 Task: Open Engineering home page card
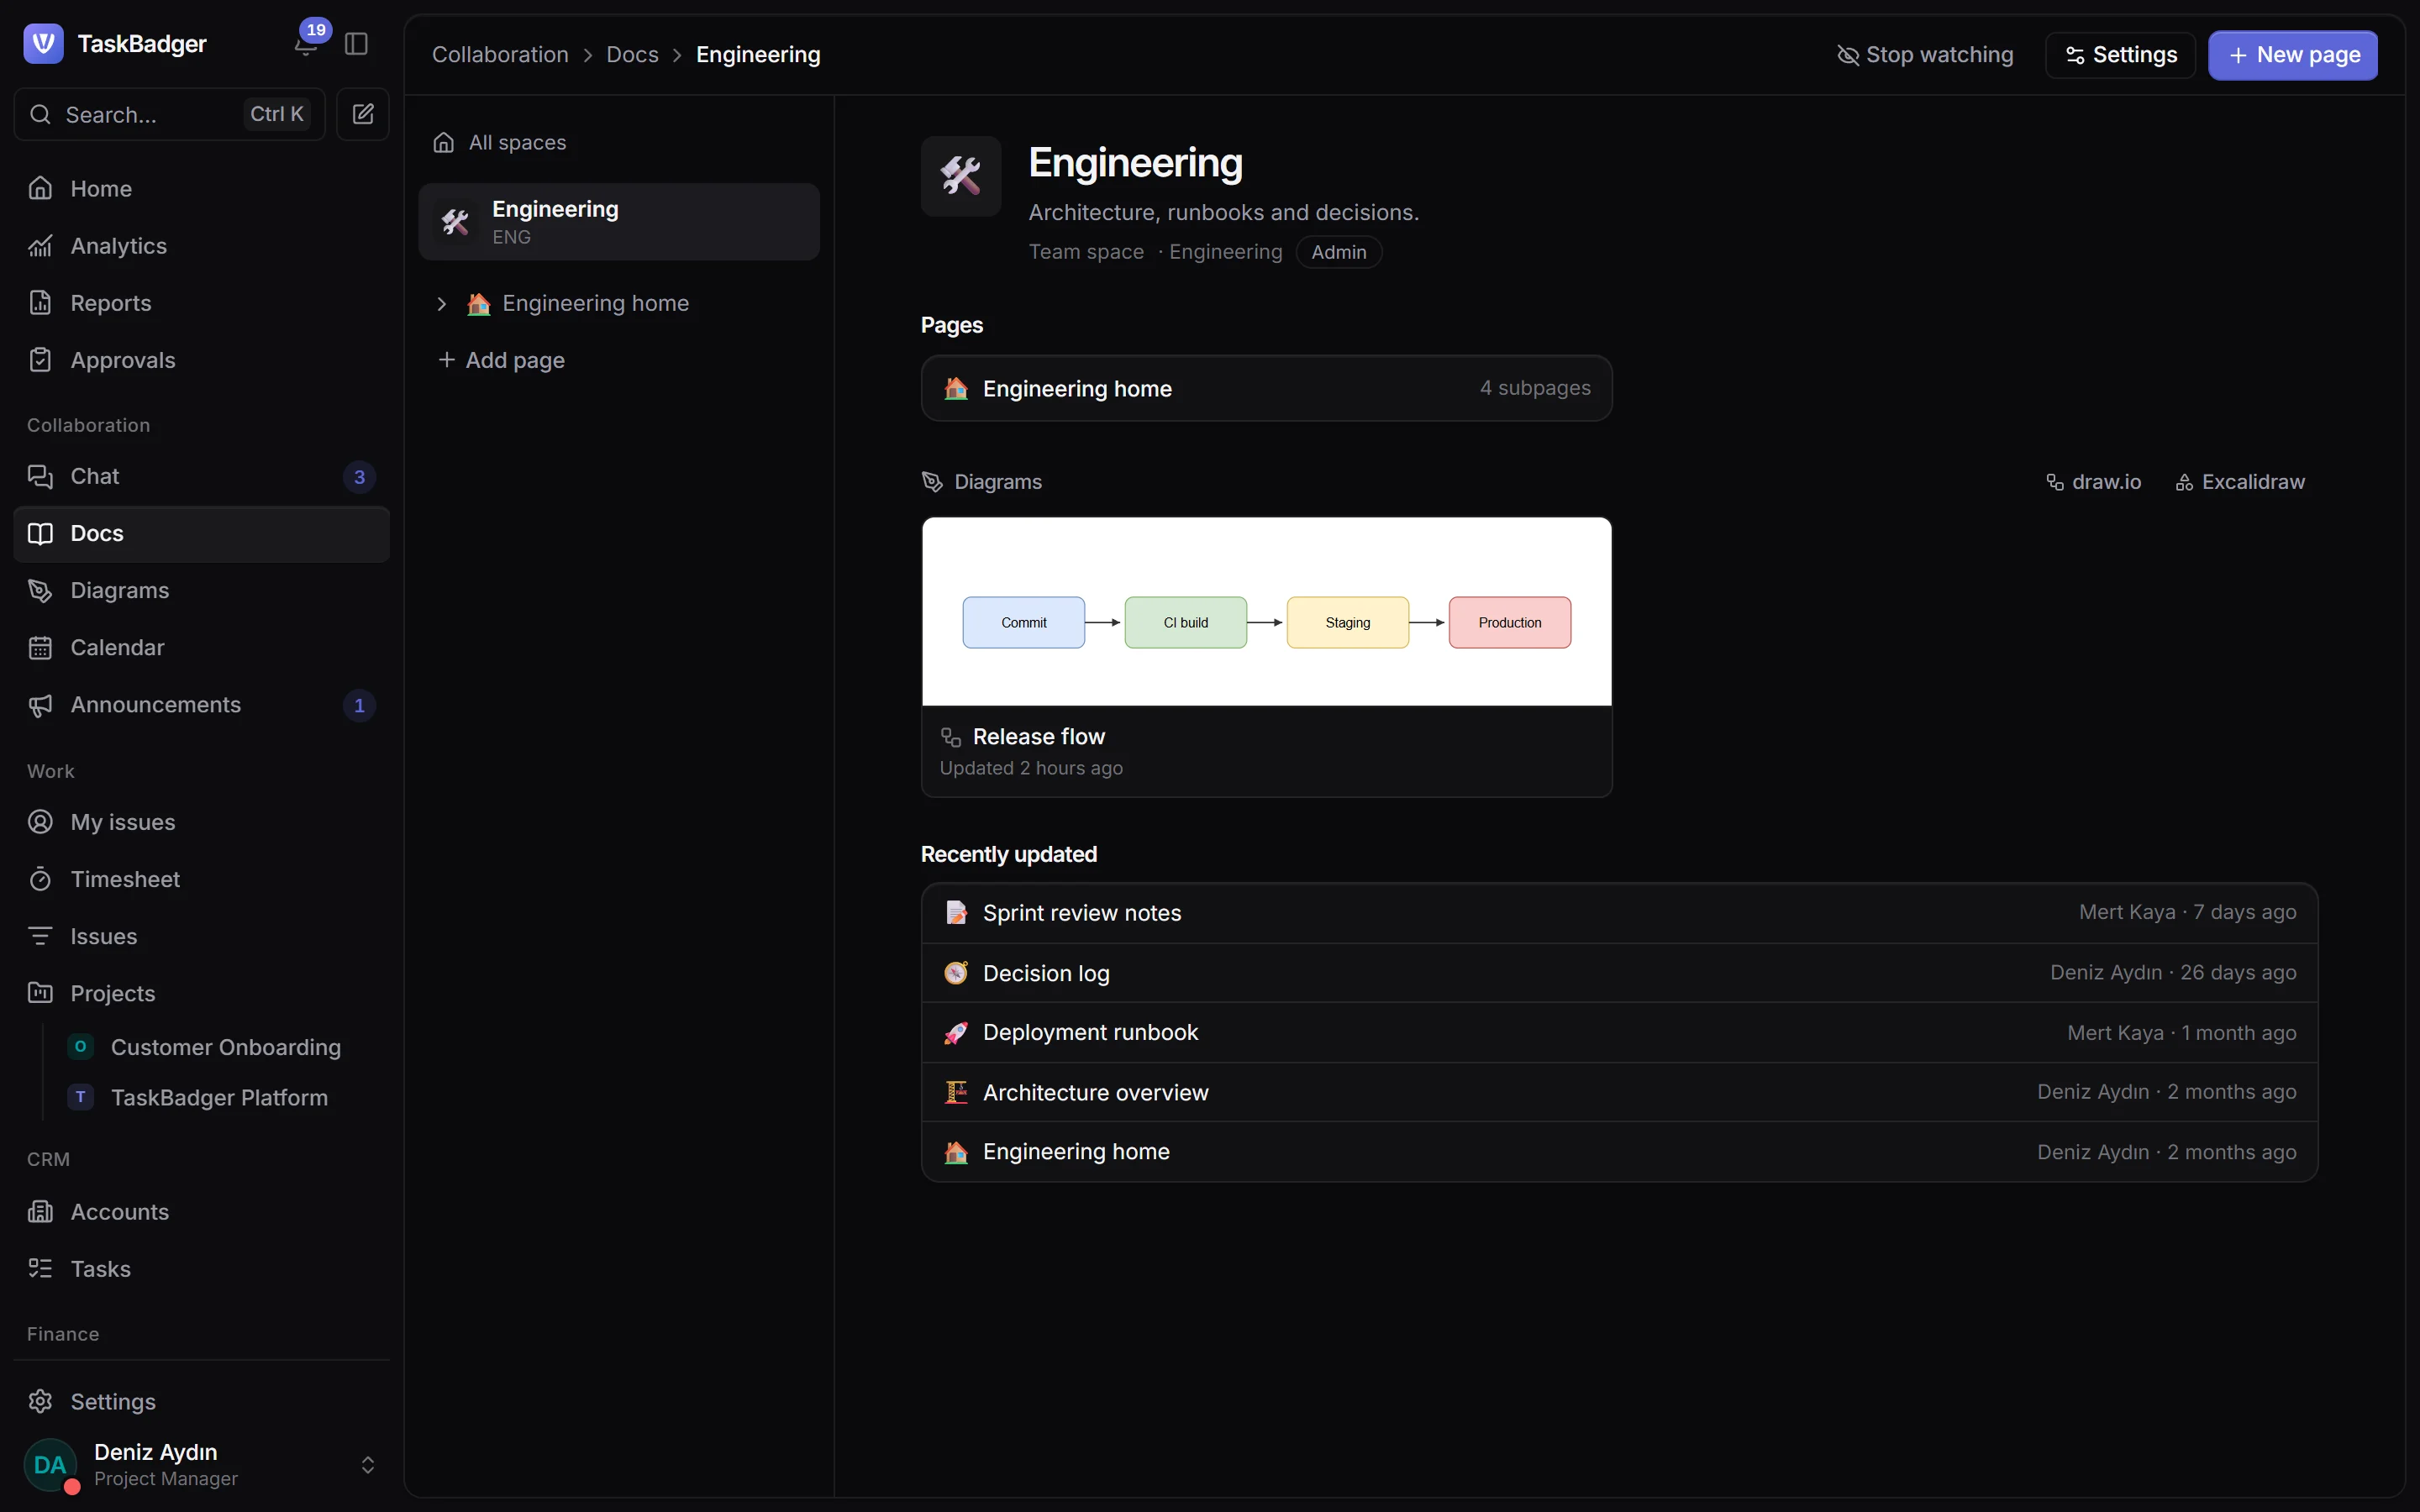[x=1266, y=388]
